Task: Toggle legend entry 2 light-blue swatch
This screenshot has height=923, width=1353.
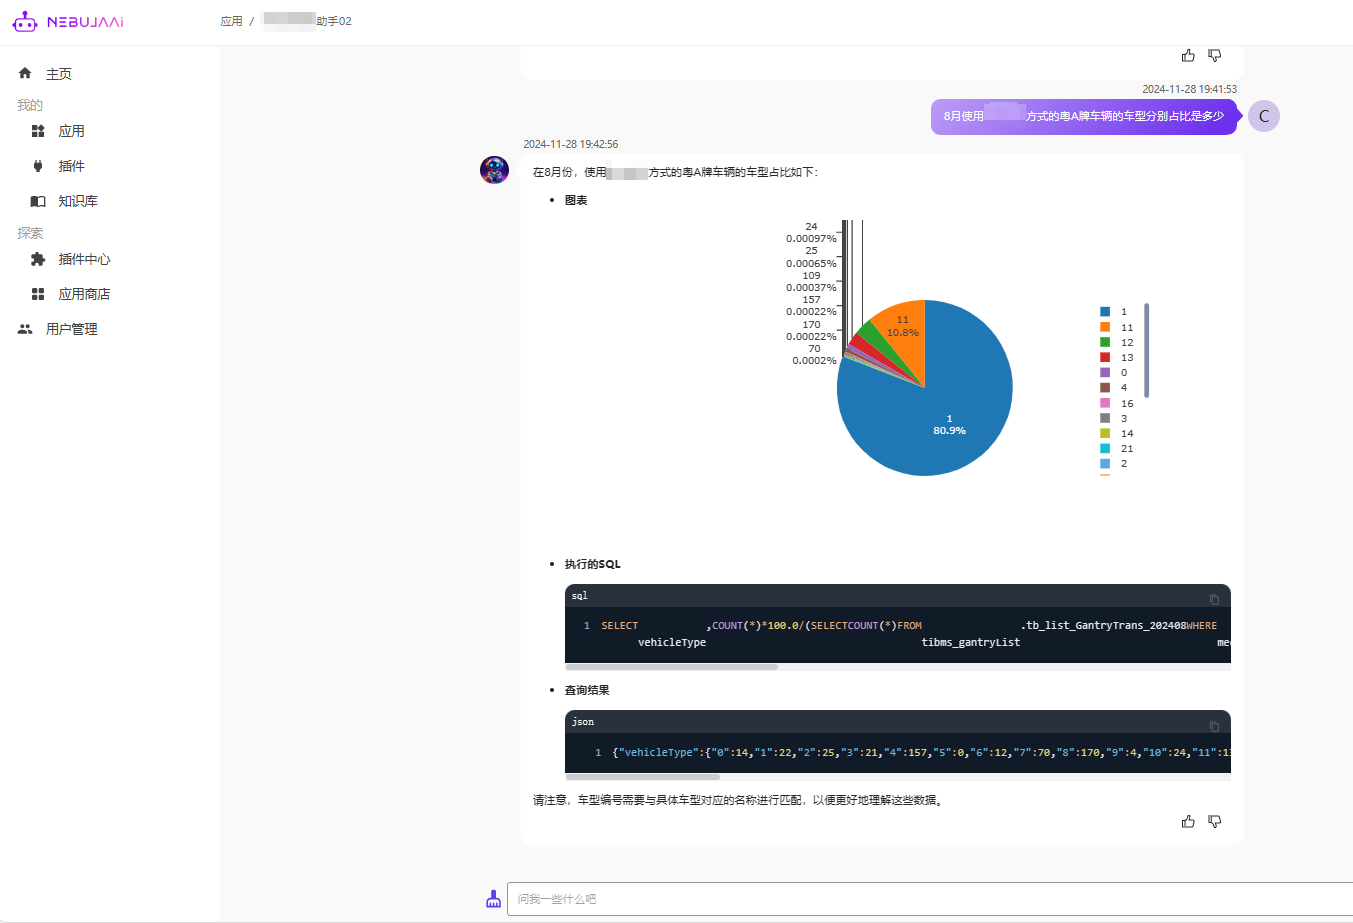Action: [1105, 463]
